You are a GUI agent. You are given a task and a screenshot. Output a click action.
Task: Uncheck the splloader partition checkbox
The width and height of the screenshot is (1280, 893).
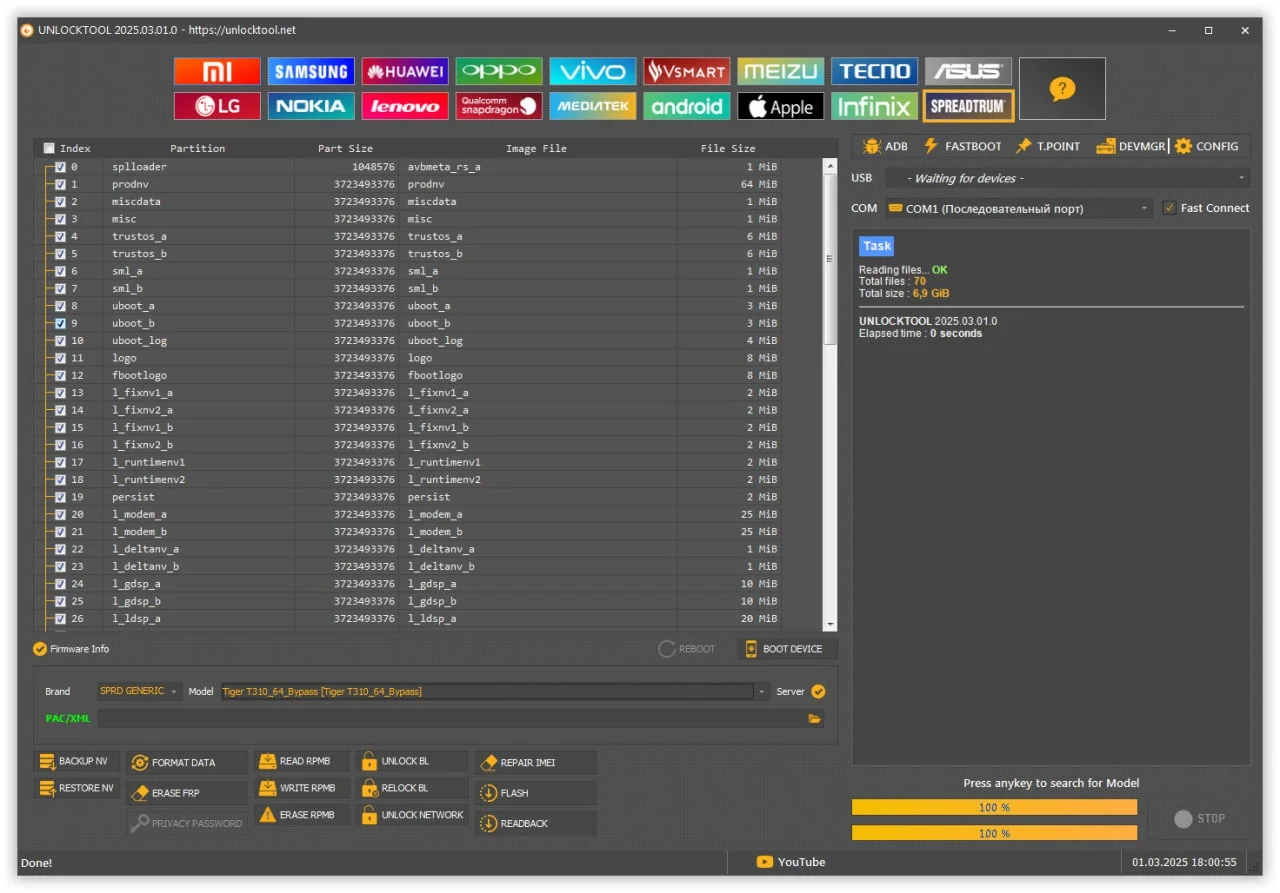click(x=61, y=167)
